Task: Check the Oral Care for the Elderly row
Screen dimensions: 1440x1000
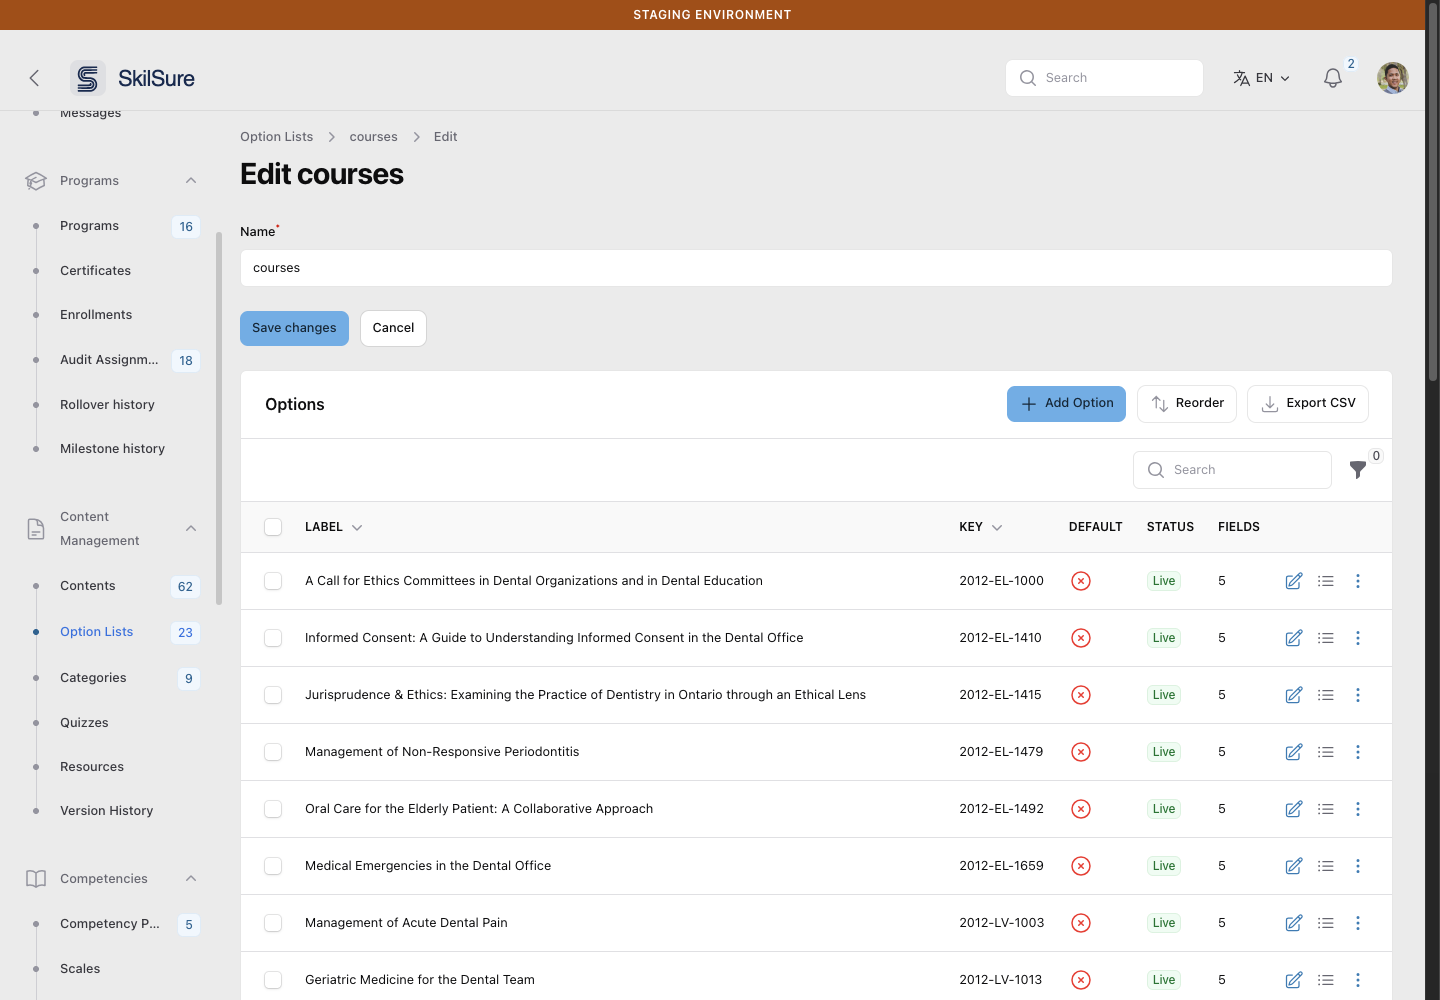Action: coord(273,809)
